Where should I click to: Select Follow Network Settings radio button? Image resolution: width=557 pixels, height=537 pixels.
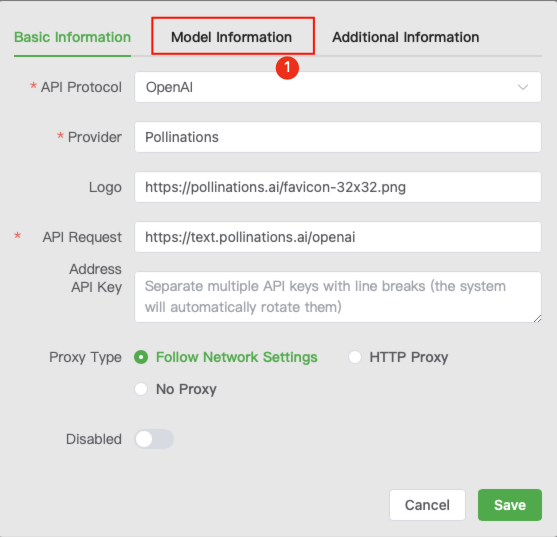pos(141,357)
